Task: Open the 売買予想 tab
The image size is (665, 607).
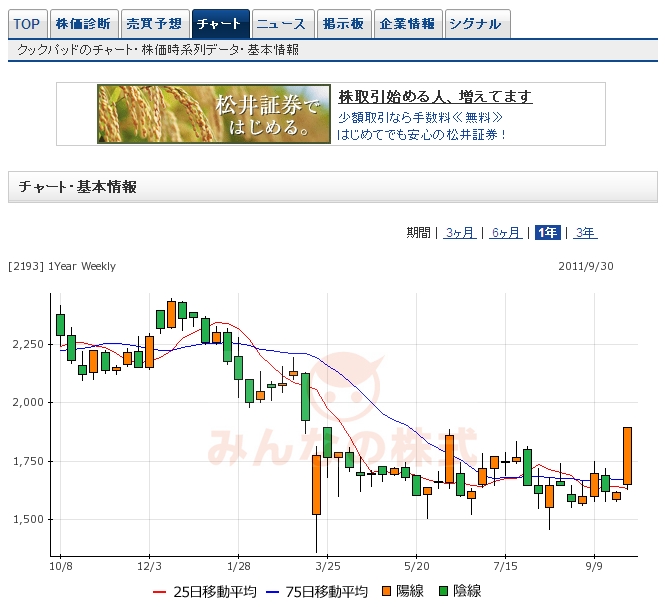Action: [154, 24]
